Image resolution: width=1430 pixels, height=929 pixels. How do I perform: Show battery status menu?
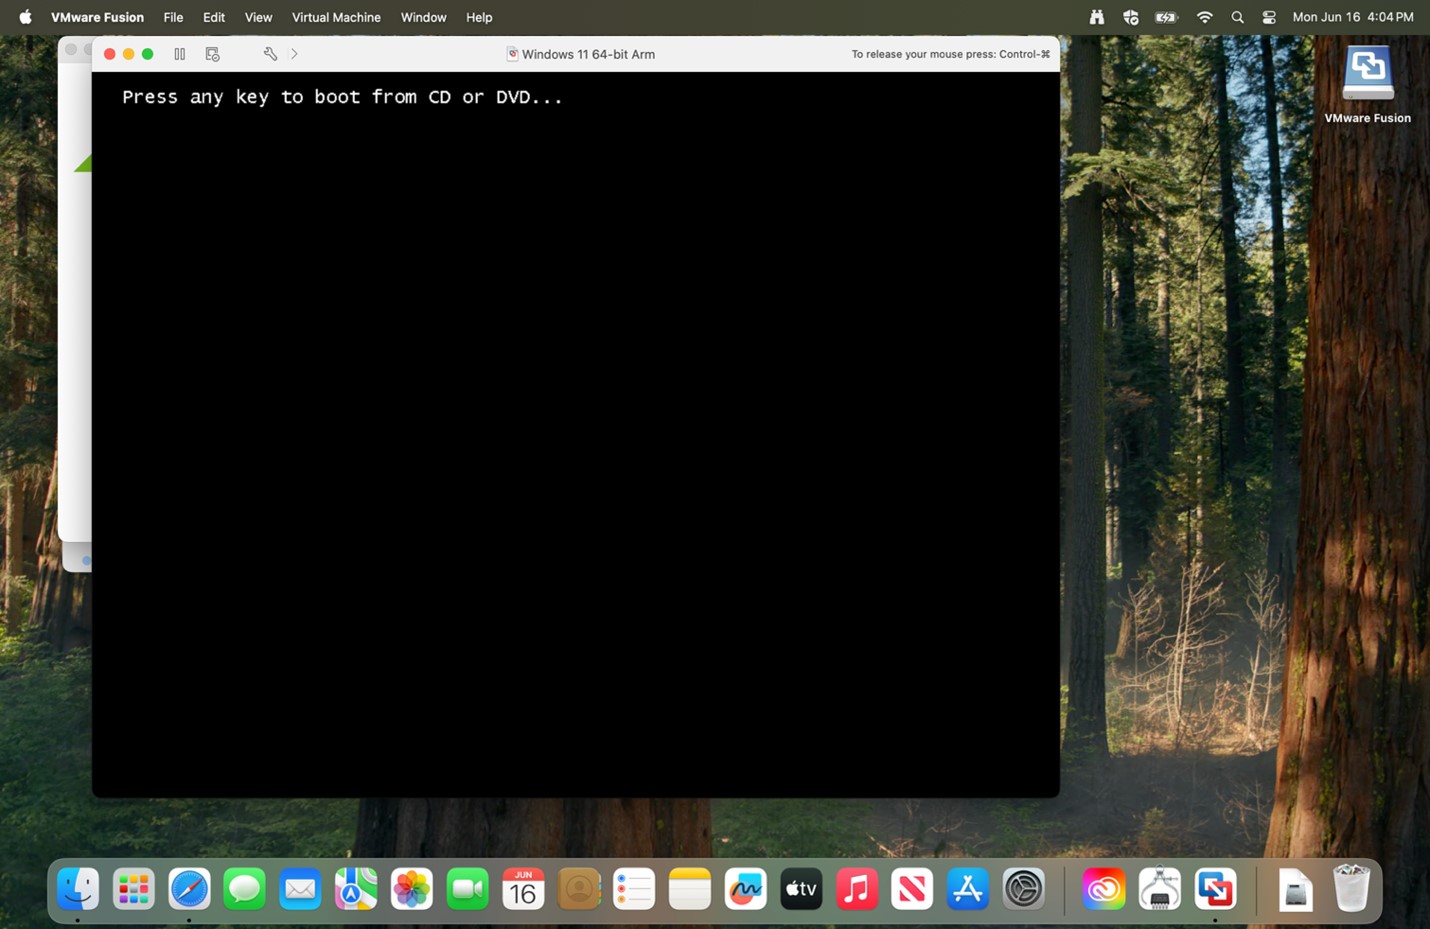1166,17
